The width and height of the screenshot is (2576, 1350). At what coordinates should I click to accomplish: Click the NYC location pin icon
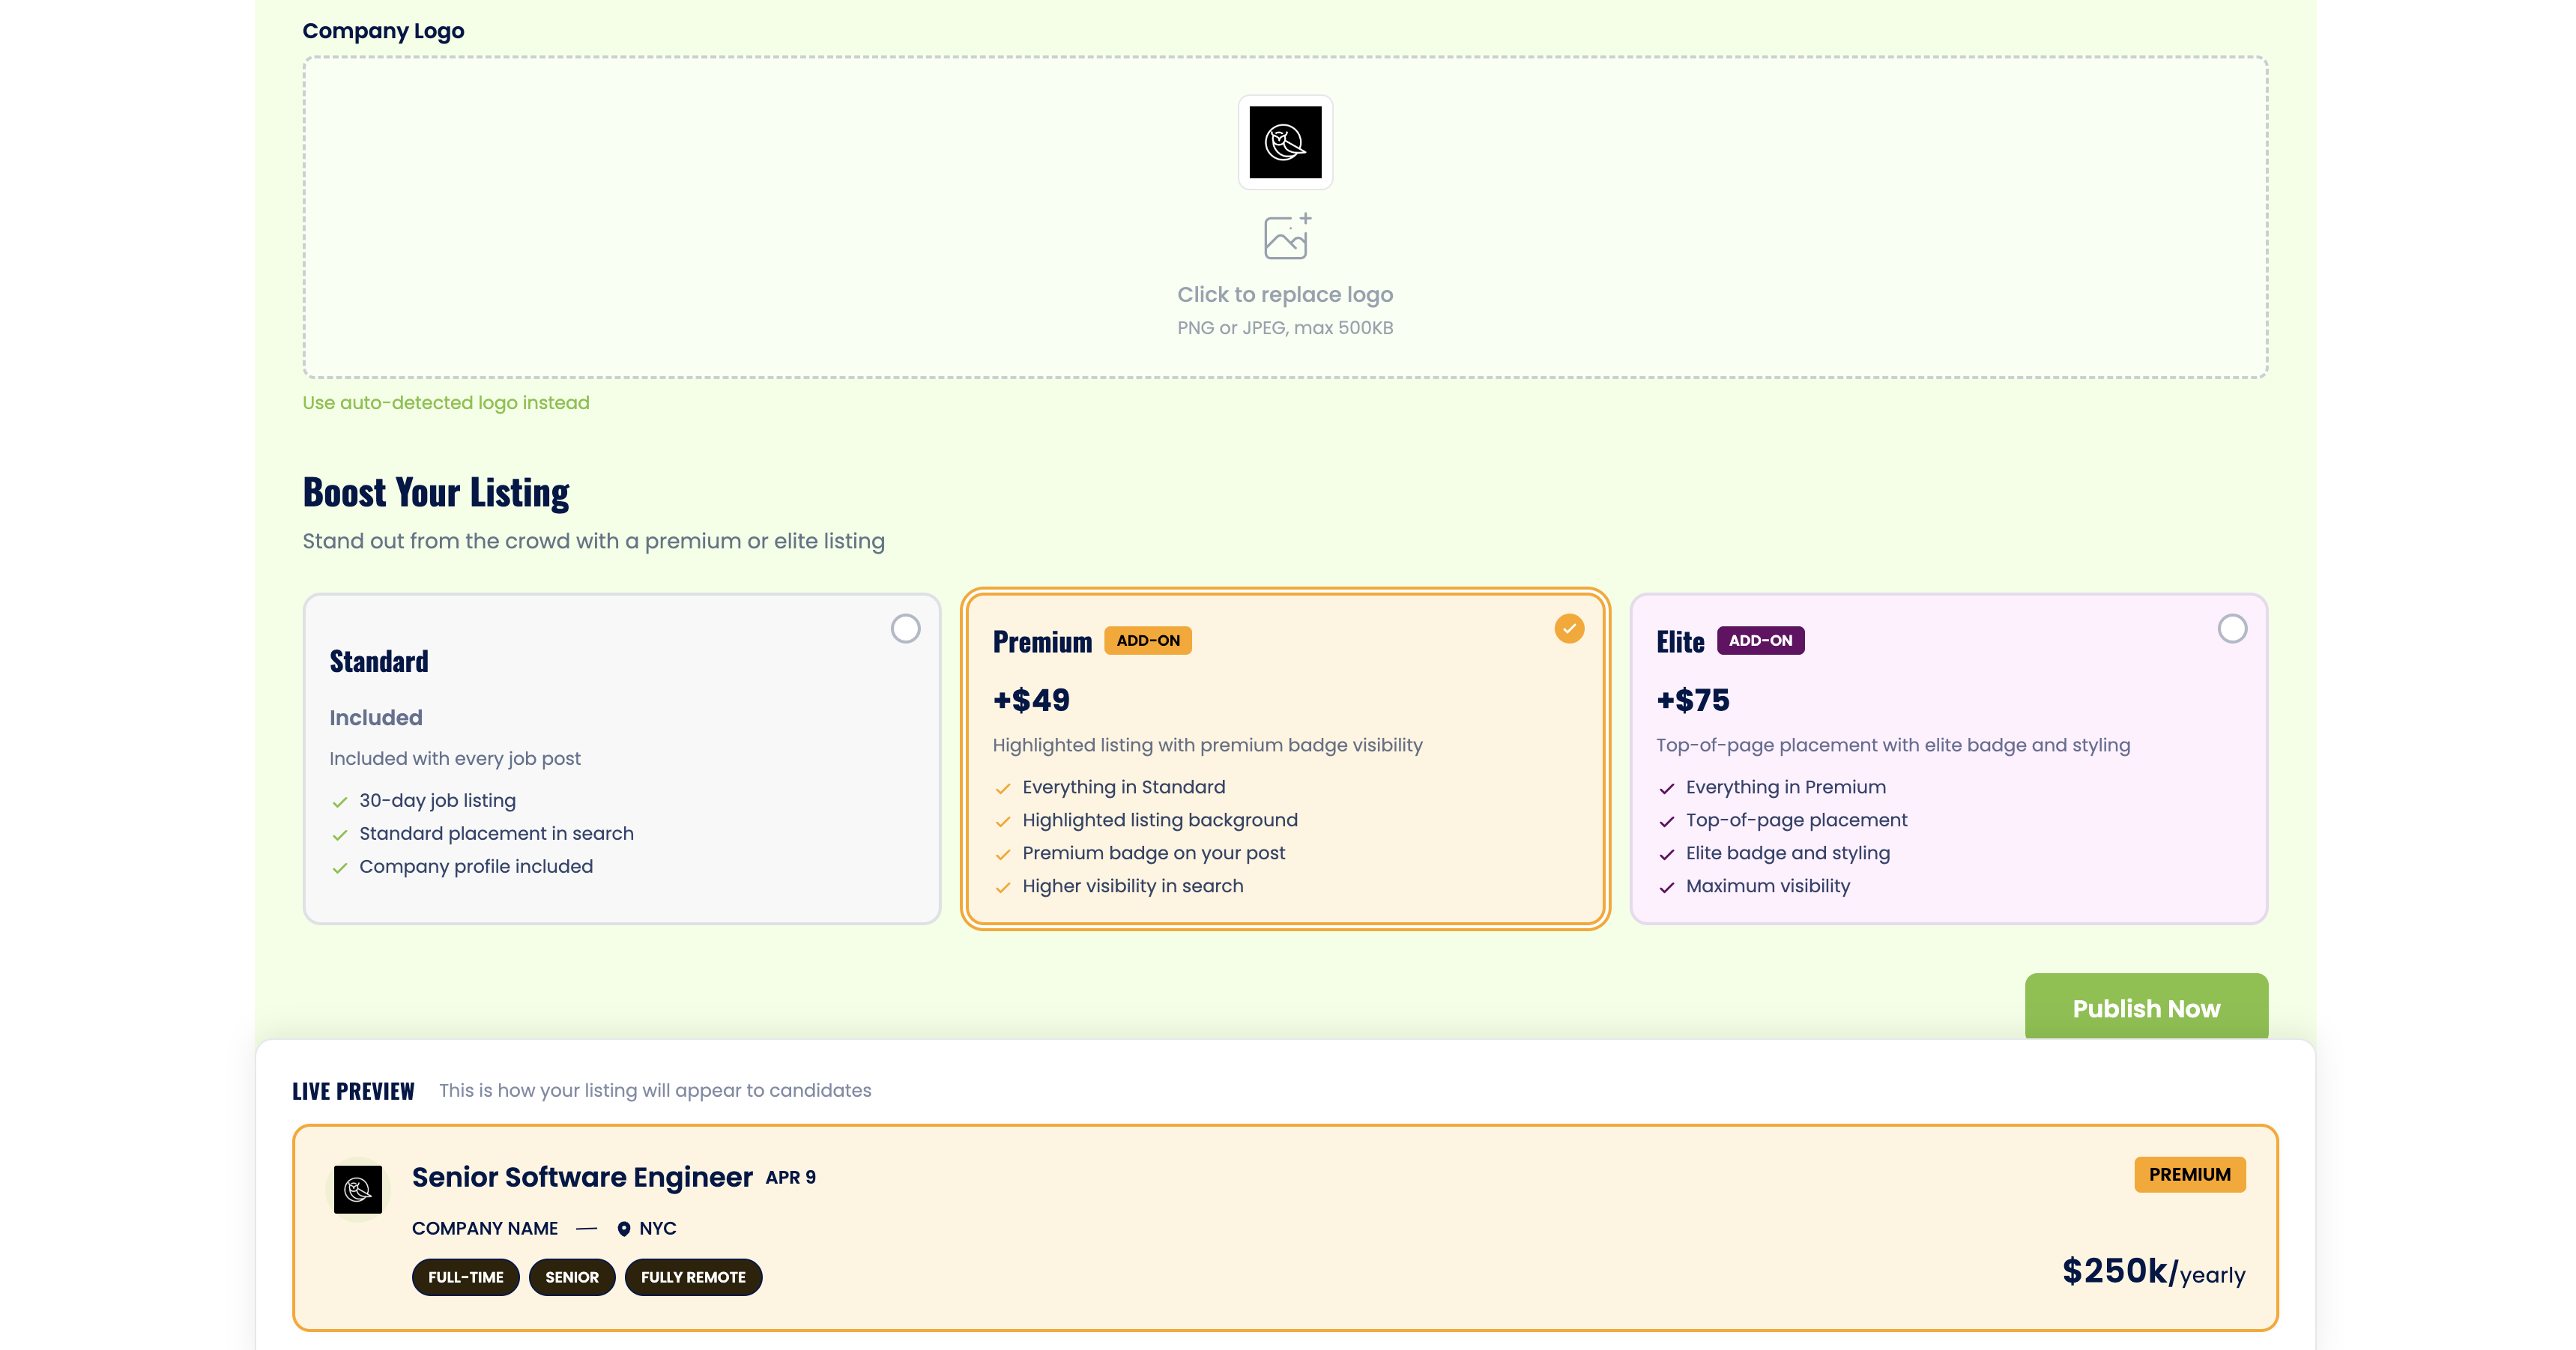click(x=623, y=1229)
